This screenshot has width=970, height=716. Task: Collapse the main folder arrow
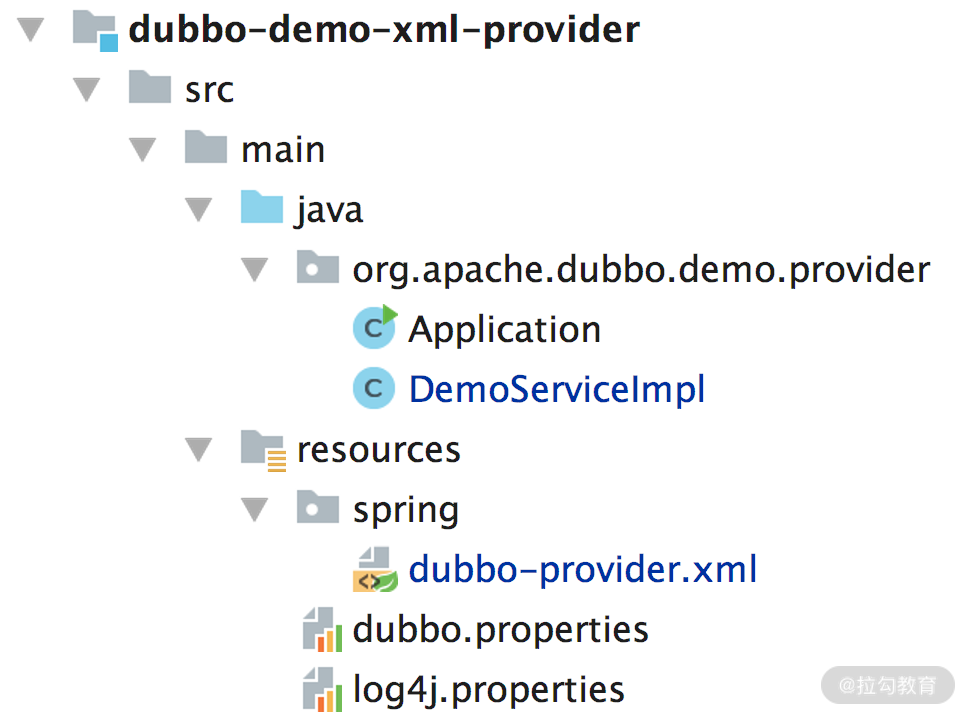pos(144,150)
